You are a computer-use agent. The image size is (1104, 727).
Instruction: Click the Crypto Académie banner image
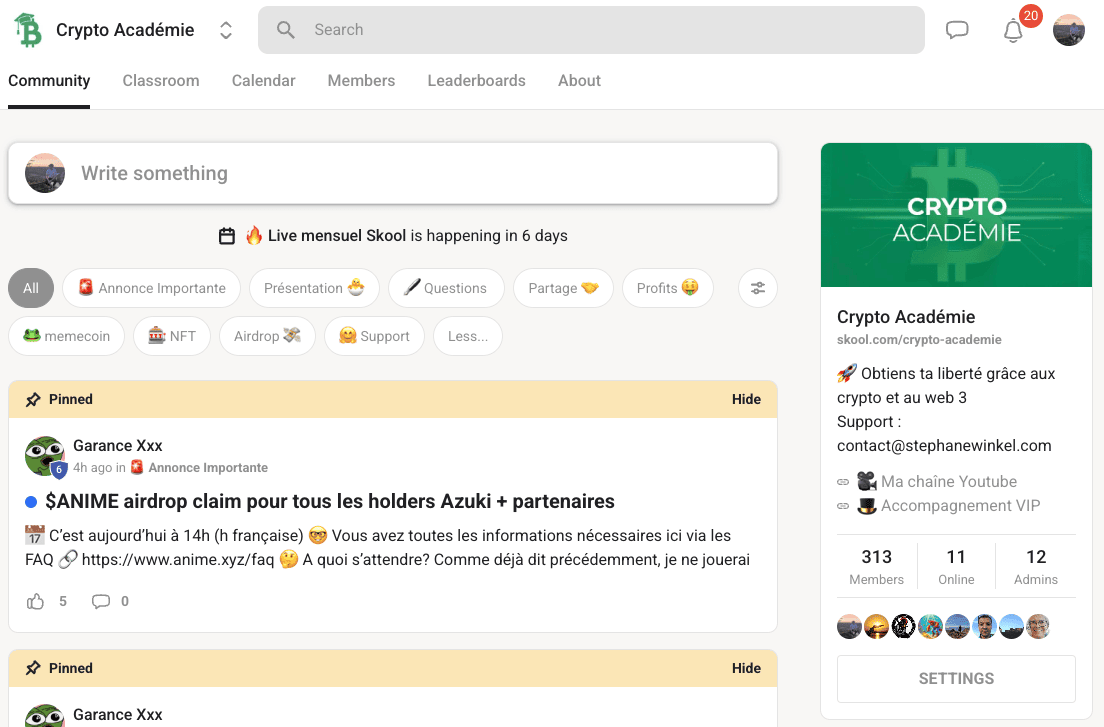point(956,215)
